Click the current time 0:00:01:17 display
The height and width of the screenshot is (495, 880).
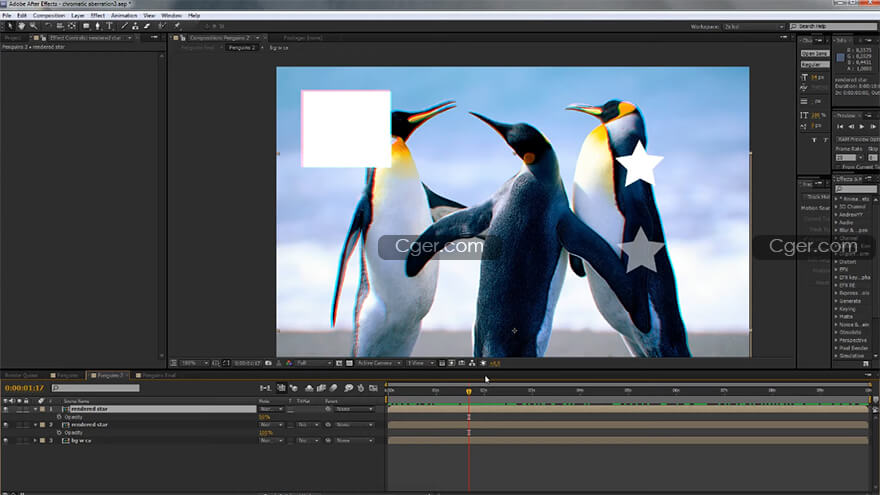pyautogui.click(x=24, y=388)
